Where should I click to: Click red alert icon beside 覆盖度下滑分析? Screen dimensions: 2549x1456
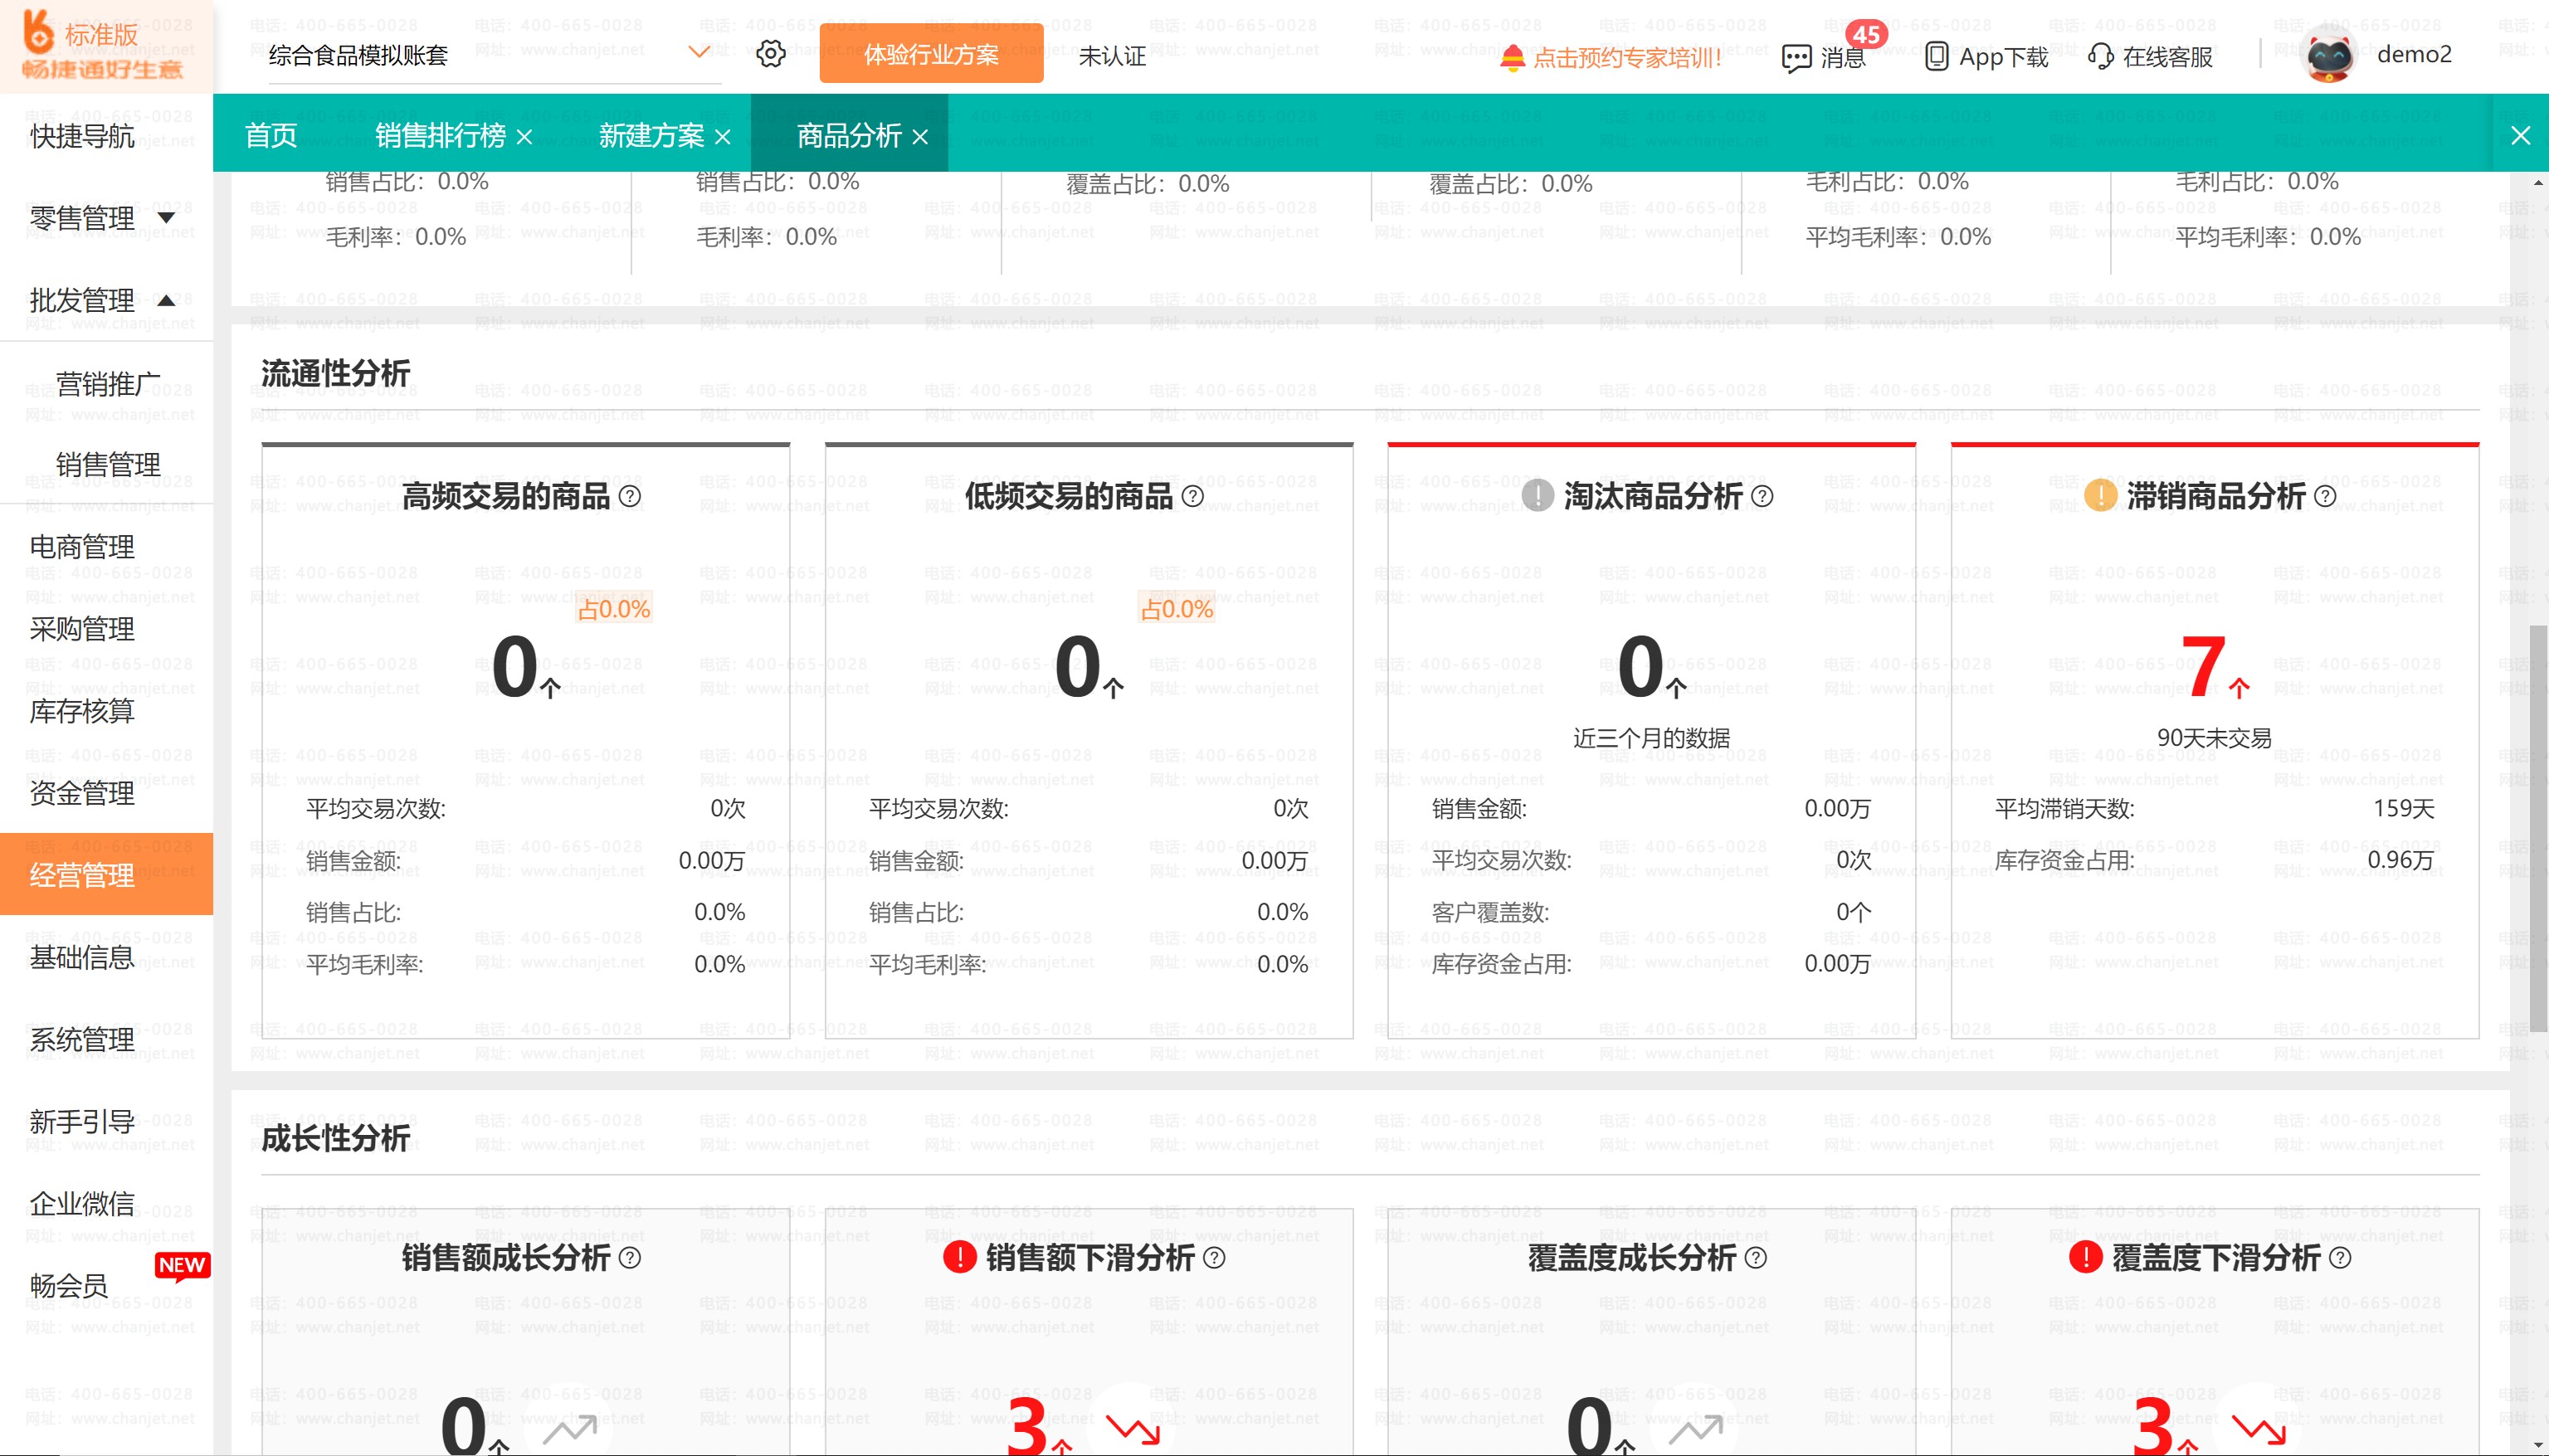coord(2085,1256)
